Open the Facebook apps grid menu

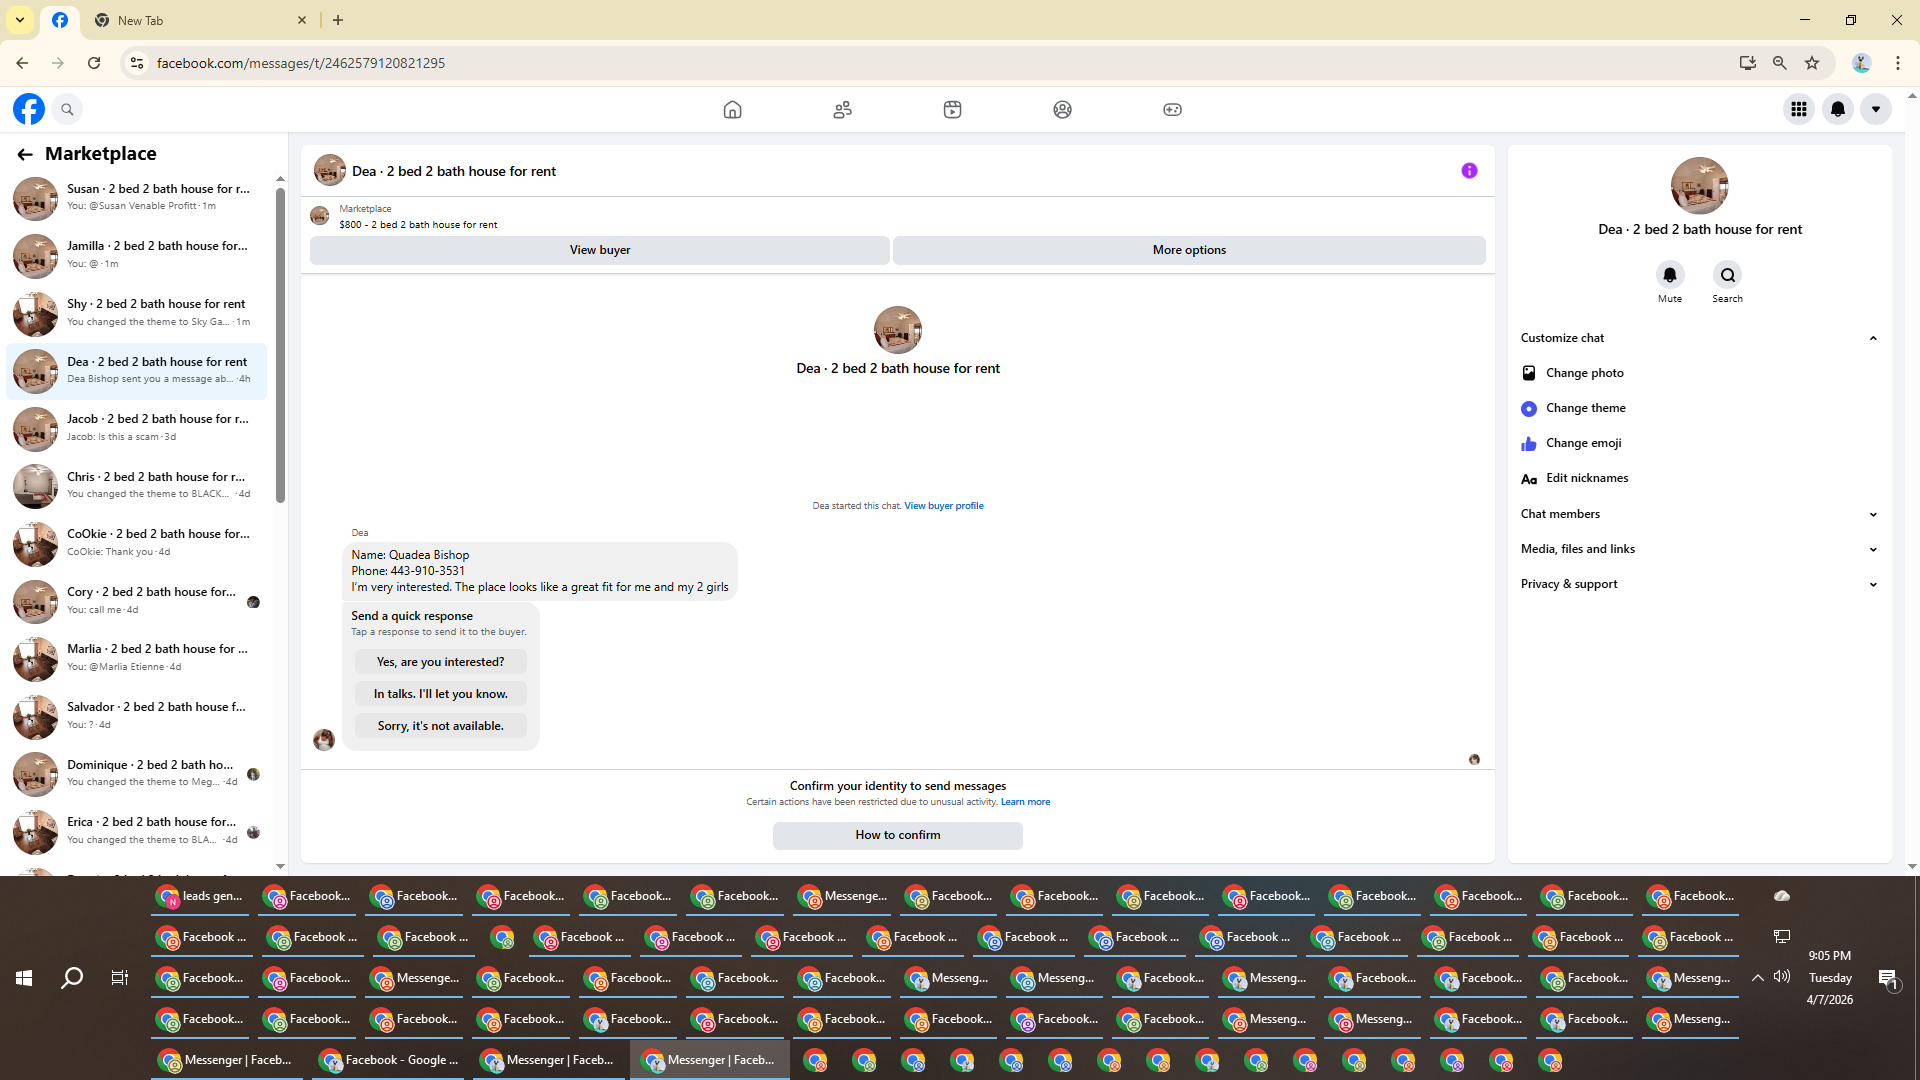tap(1798, 110)
